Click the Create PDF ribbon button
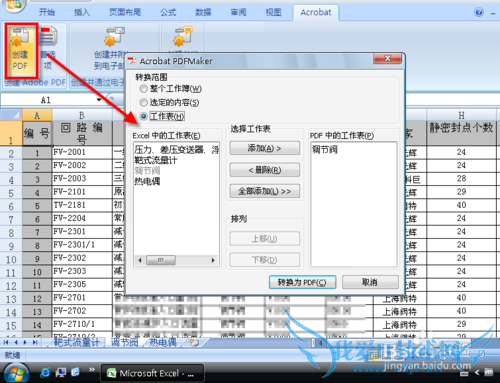 click(20, 51)
